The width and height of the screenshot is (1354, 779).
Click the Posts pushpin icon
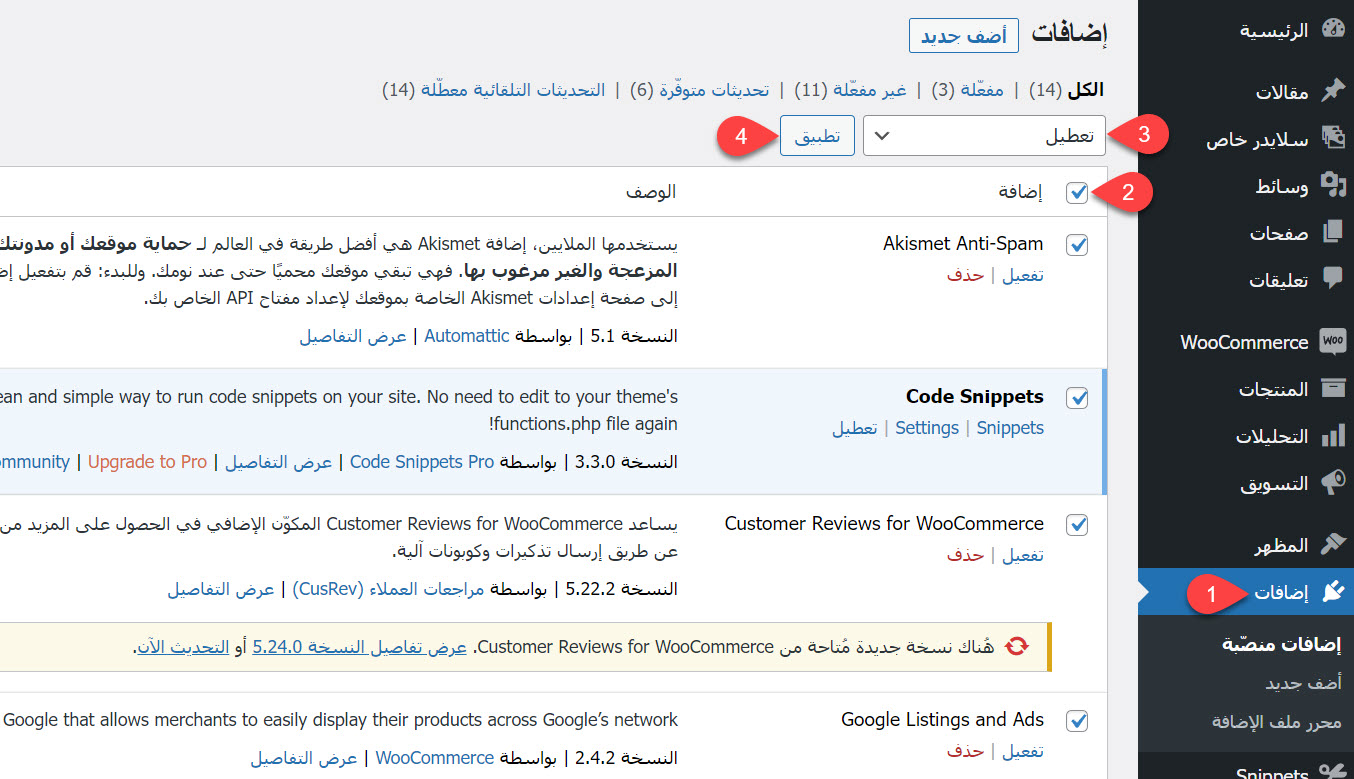pyautogui.click(x=1333, y=91)
